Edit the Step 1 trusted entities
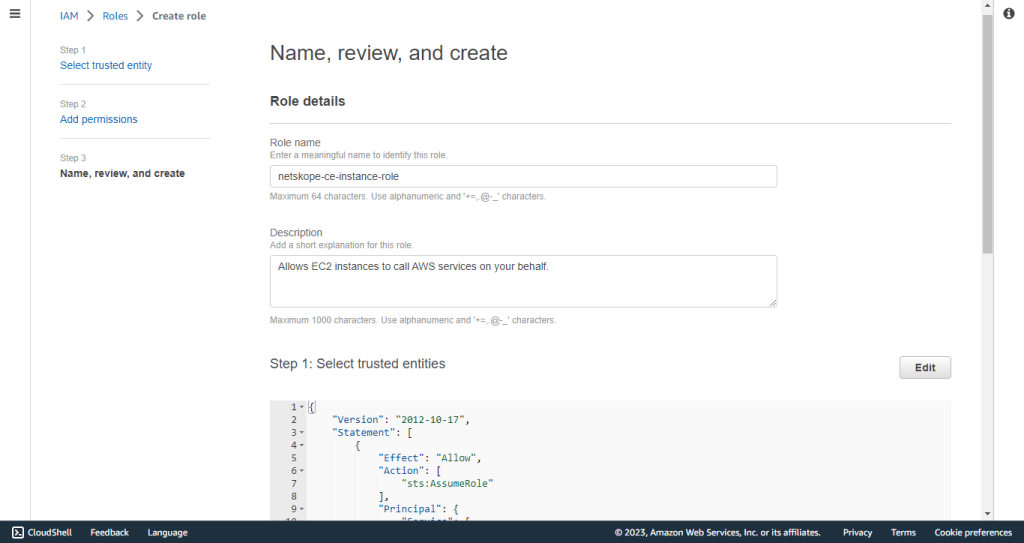The image size is (1024, 543). pyautogui.click(x=925, y=367)
